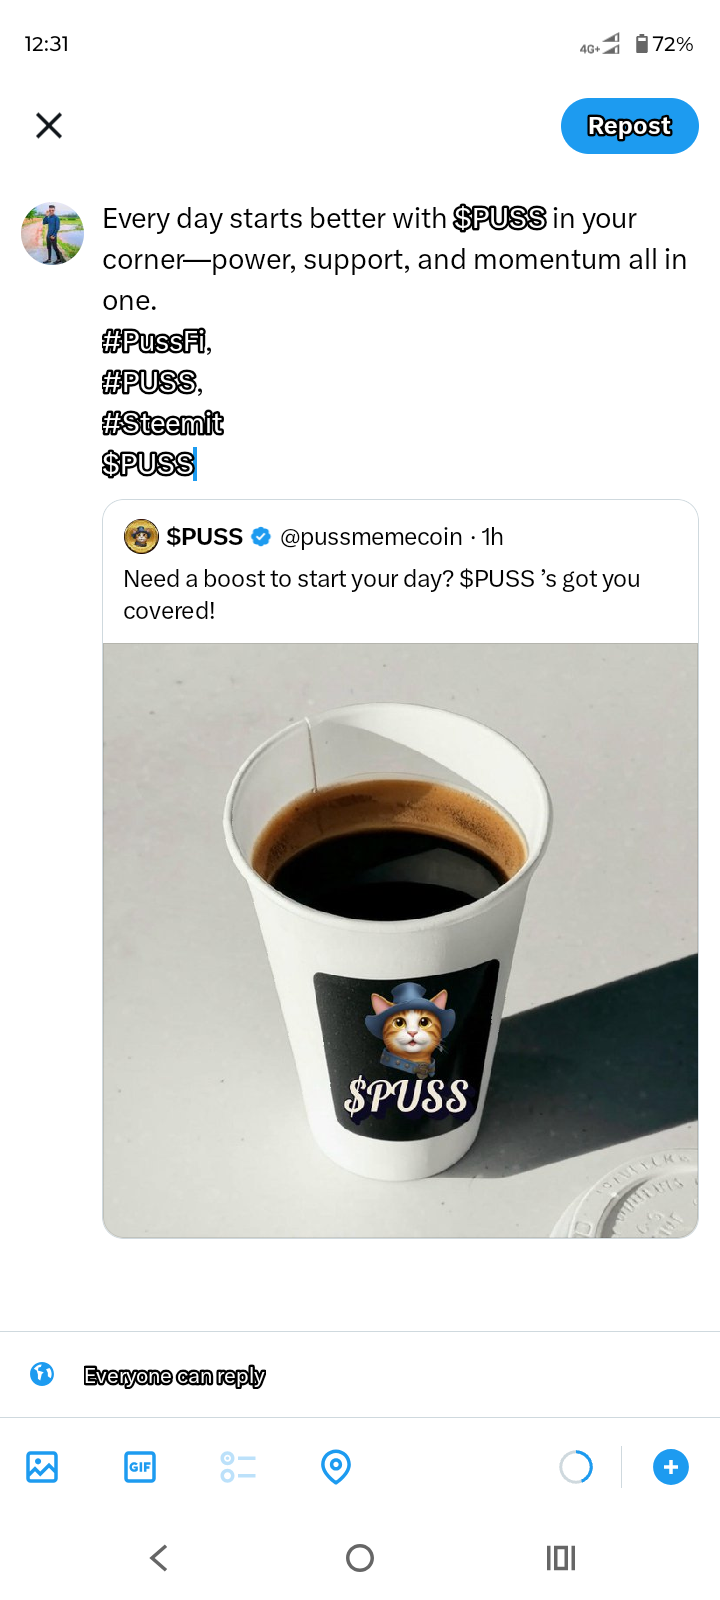Open the image gallery picker icon

pos(42,1467)
